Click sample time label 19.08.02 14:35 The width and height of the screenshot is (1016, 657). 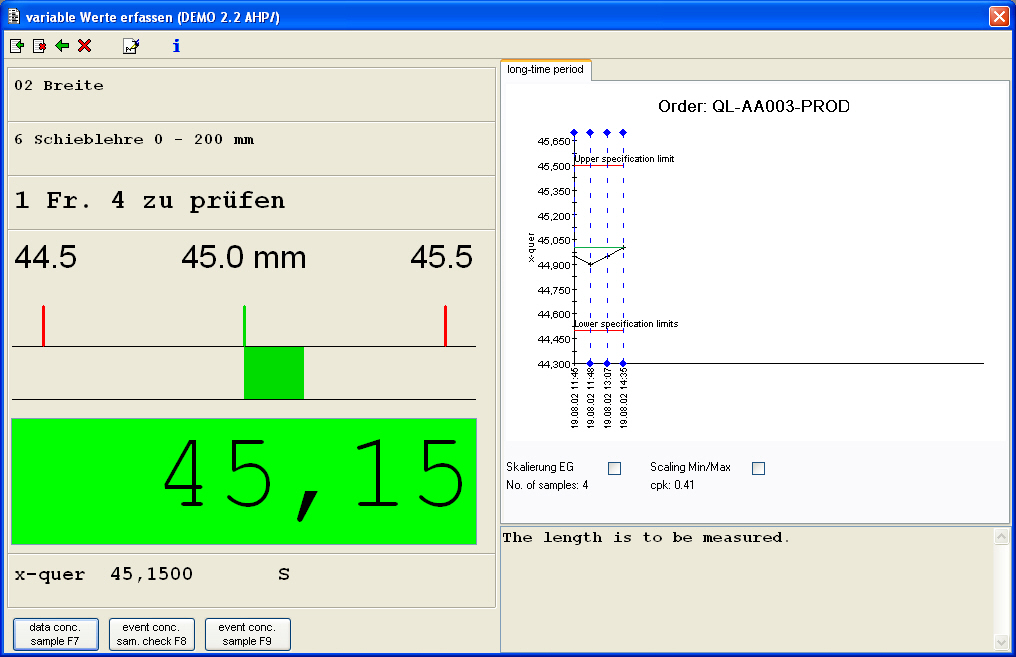point(623,398)
